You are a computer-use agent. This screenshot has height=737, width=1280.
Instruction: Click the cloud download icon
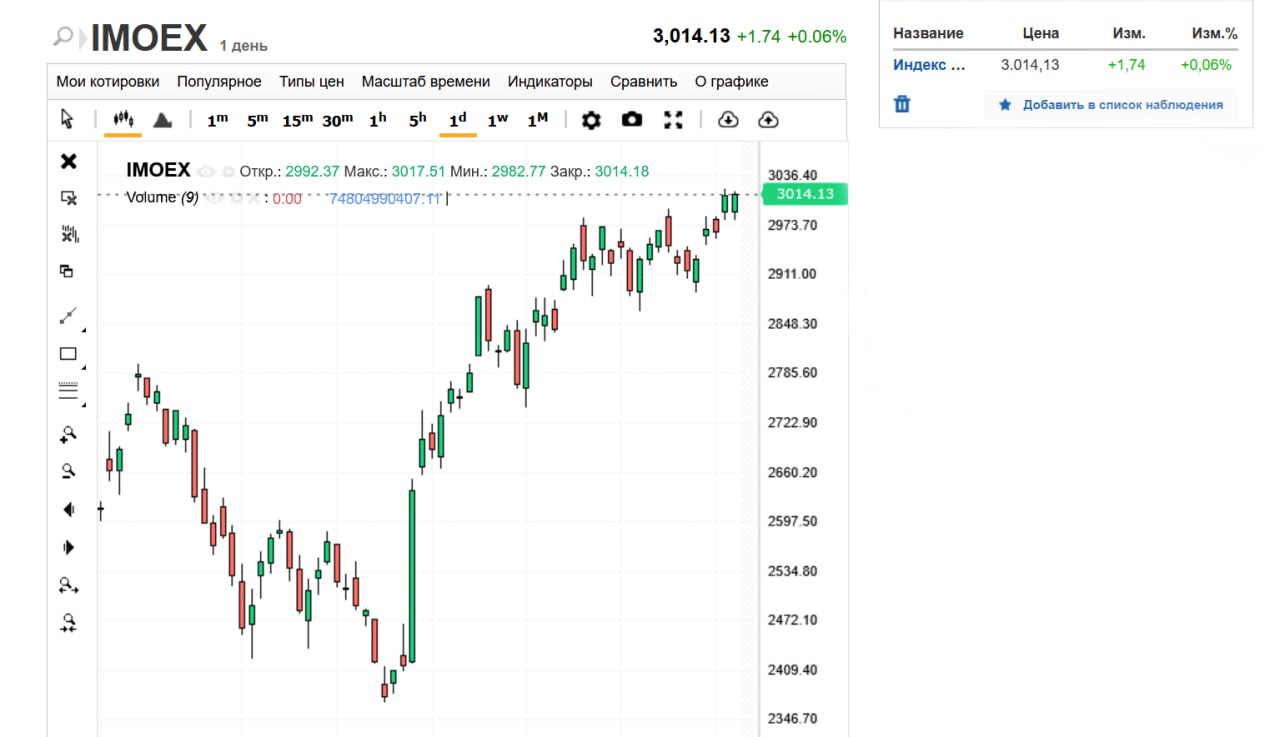(728, 120)
